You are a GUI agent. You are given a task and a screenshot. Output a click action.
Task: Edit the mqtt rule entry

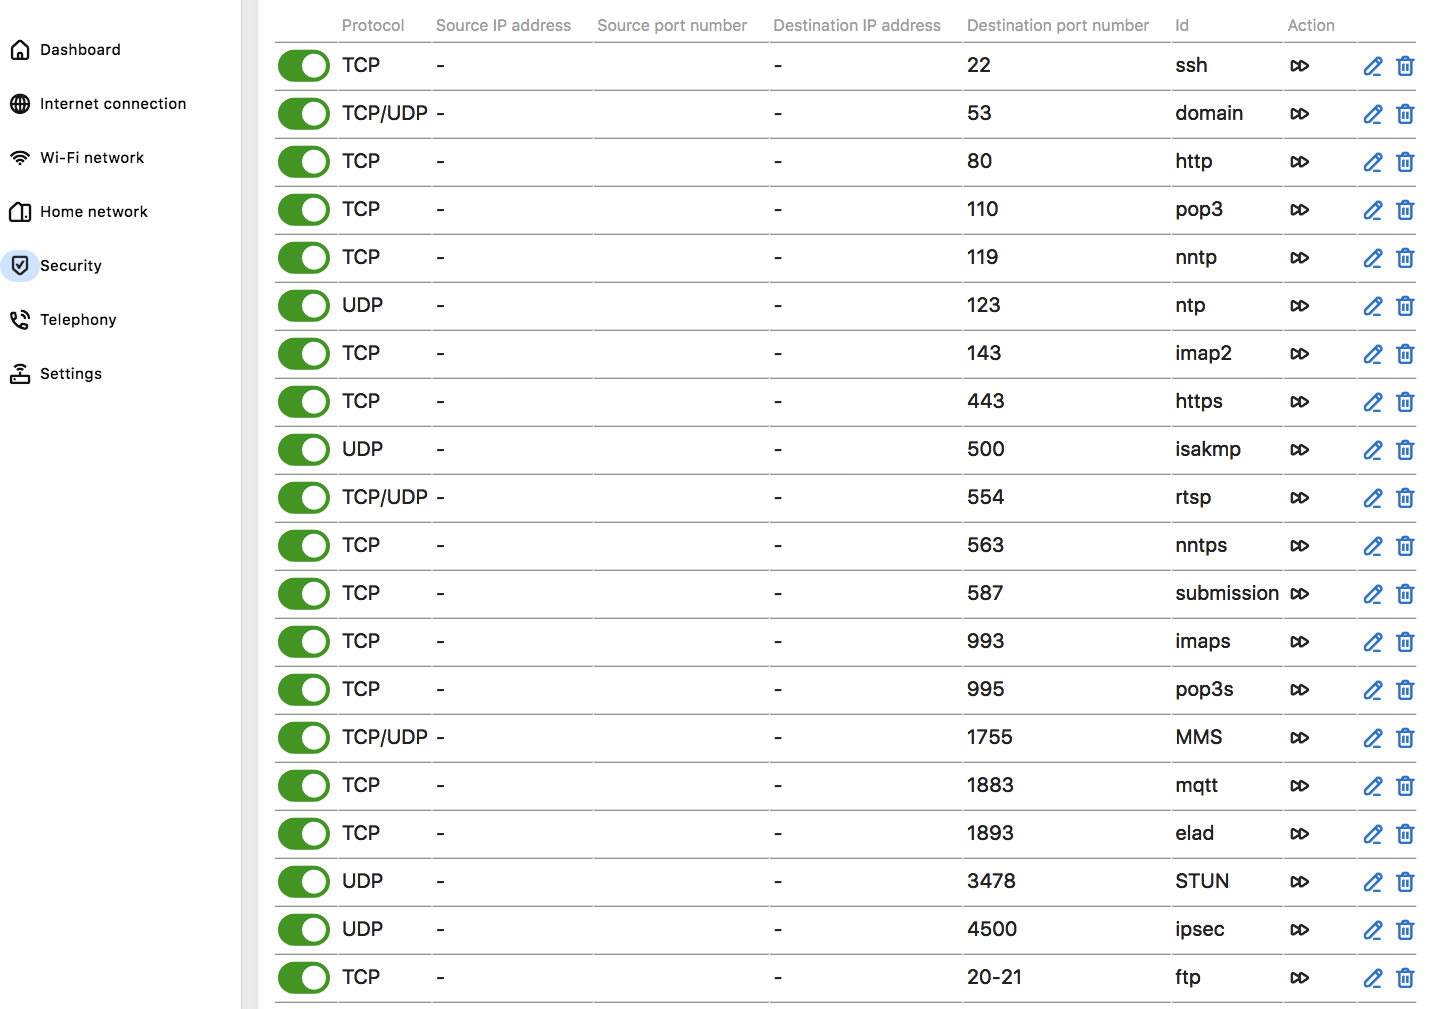1373,786
